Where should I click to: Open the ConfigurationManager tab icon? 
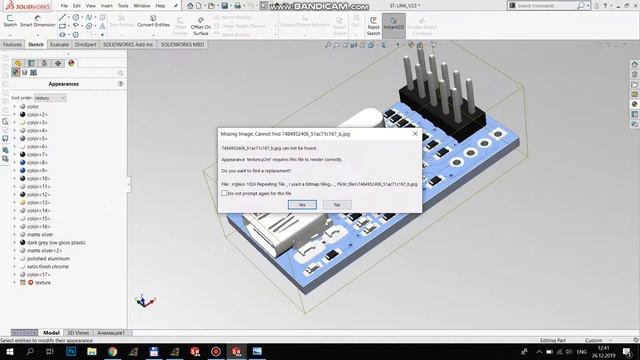(44, 63)
